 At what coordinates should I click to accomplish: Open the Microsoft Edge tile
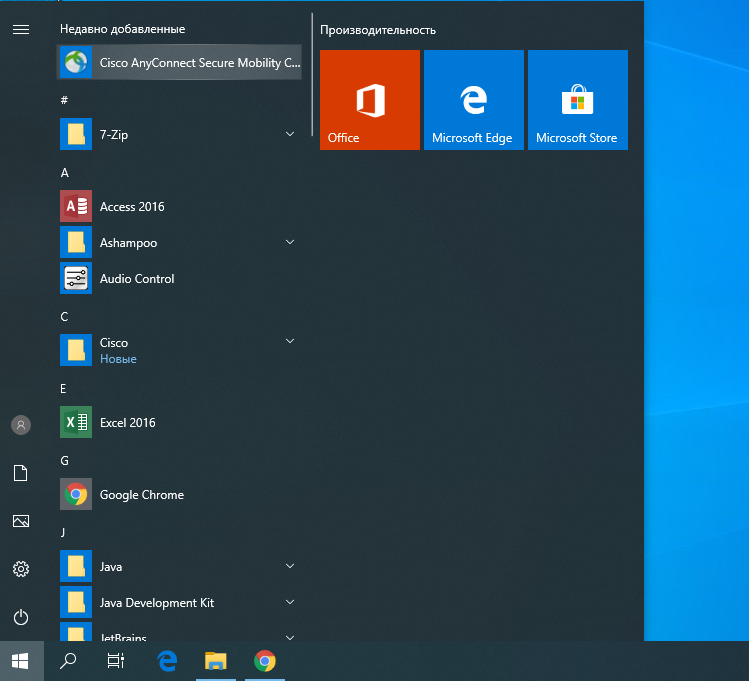pos(474,100)
